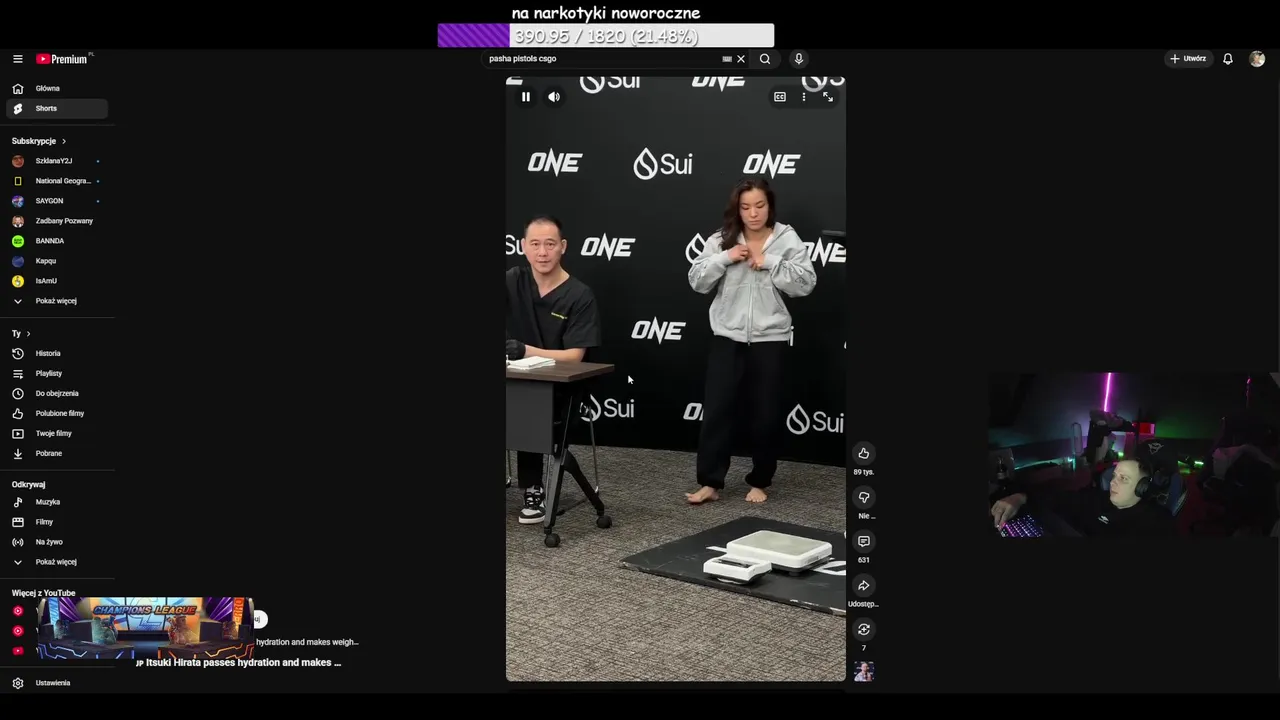Screen dimensions: 1280x720
Task: Click the Champions League overlay thumbnail
Action: point(146,628)
